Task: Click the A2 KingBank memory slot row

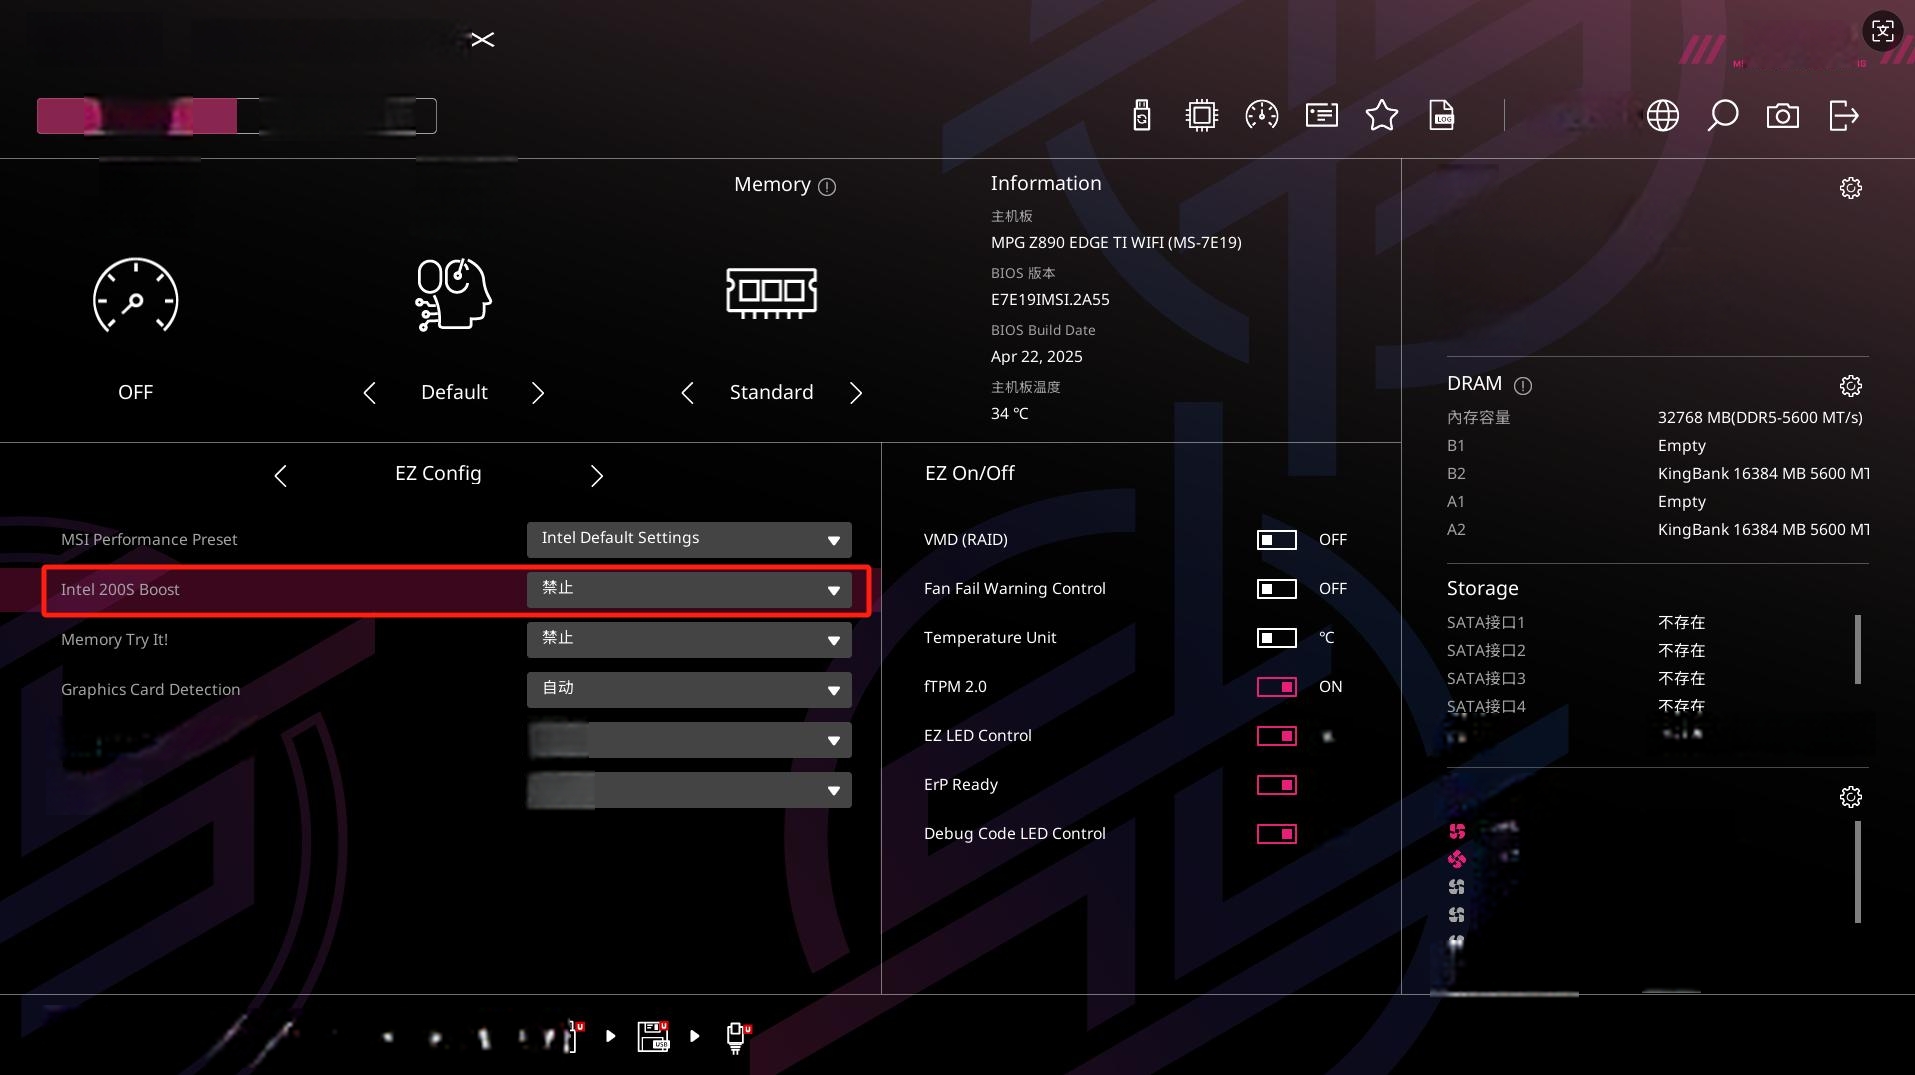Action: click(1657, 530)
